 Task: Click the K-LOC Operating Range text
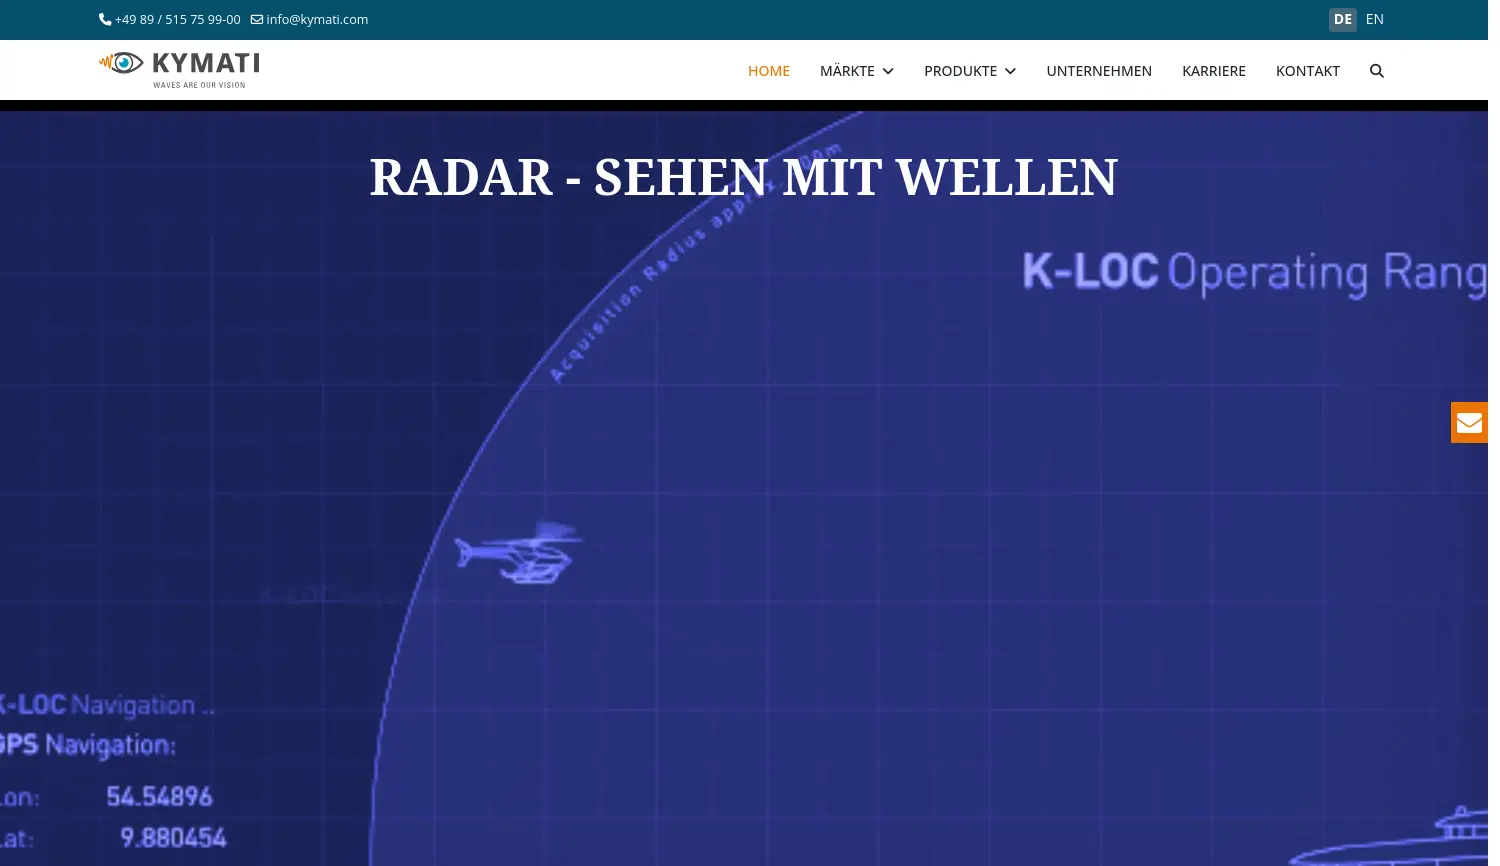tap(1252, 273)
